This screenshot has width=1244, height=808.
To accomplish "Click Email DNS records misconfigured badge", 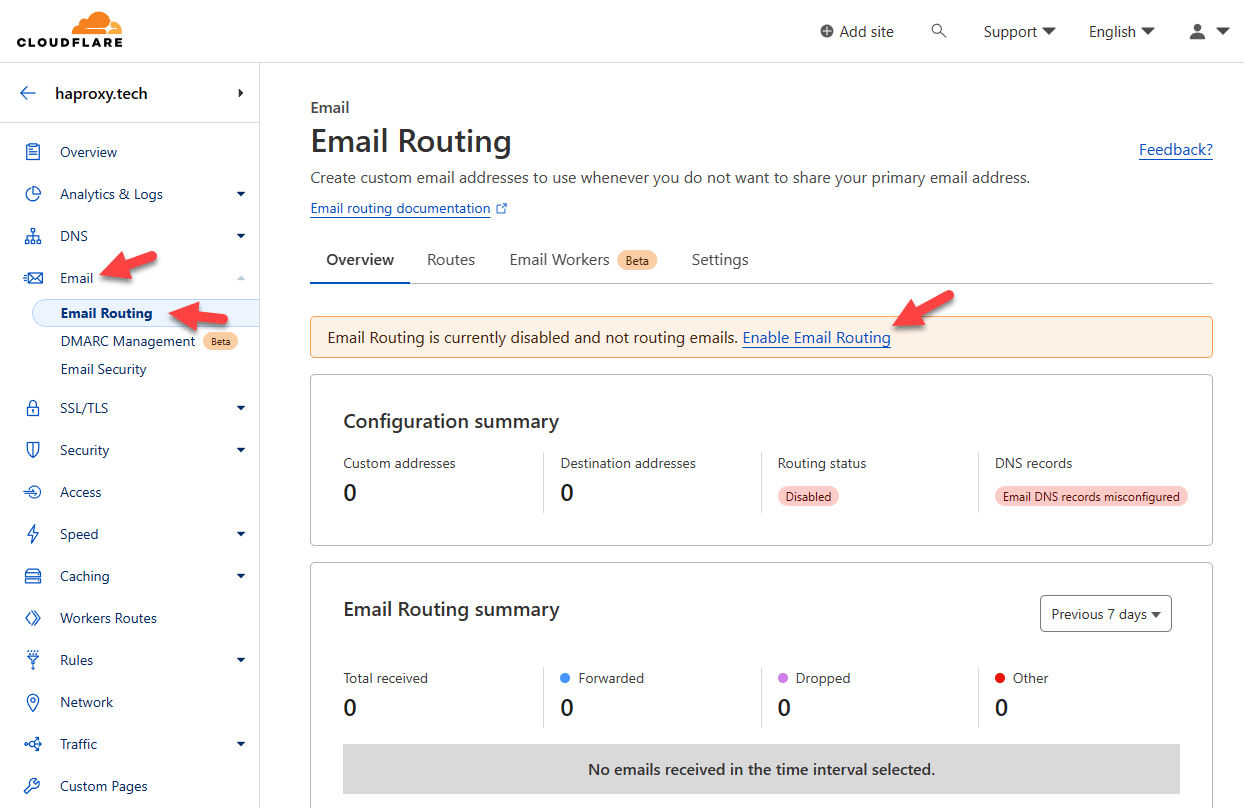I will [x=1091, y=496].
